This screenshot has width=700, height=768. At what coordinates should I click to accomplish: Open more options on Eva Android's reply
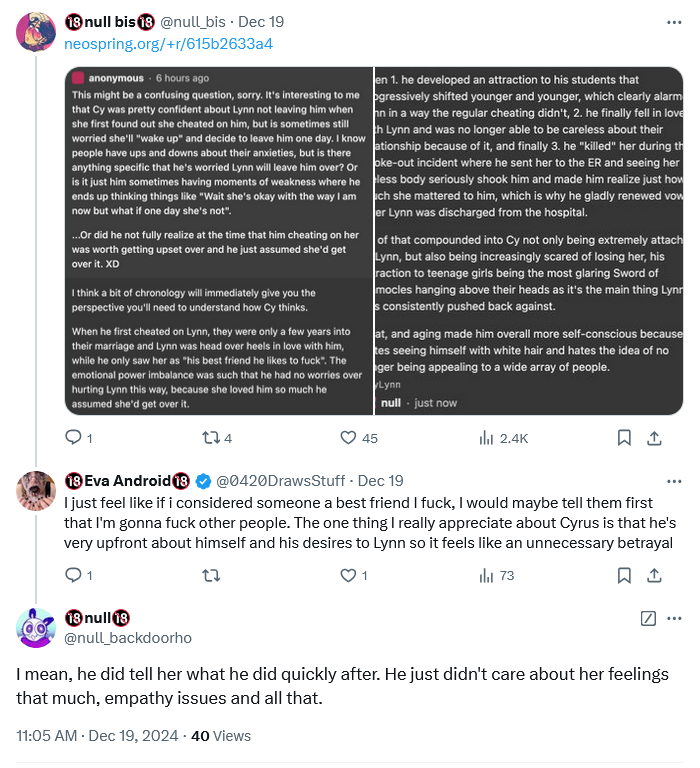675,479
